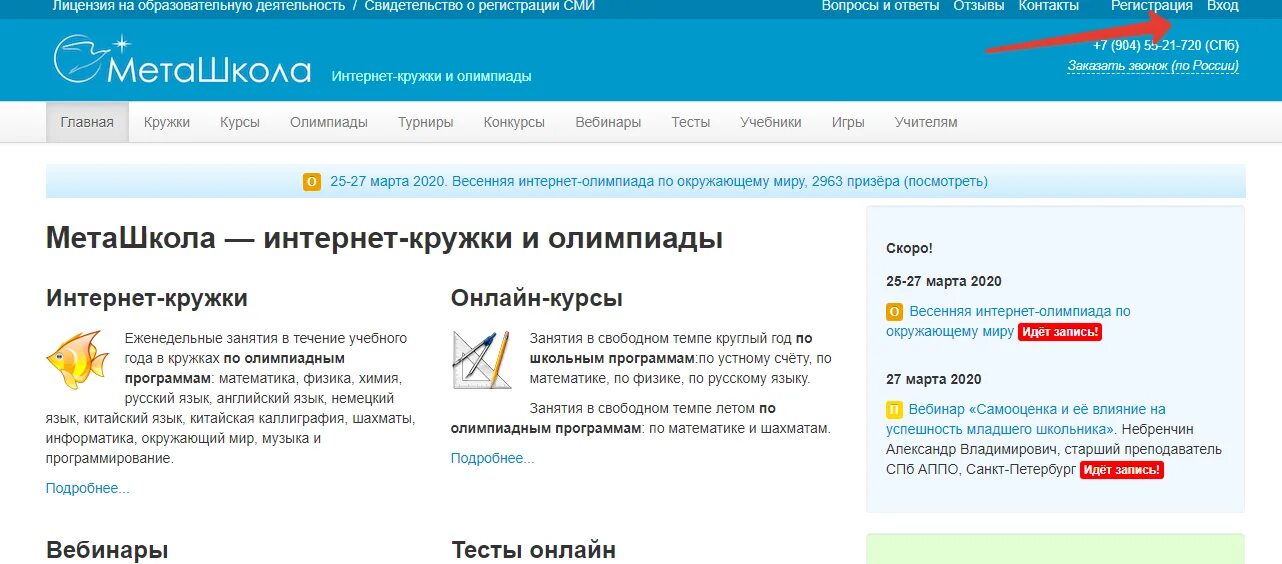Open the Олимпиады menu item
Viewport: 1282px width, 564px height.
(329, 122)
